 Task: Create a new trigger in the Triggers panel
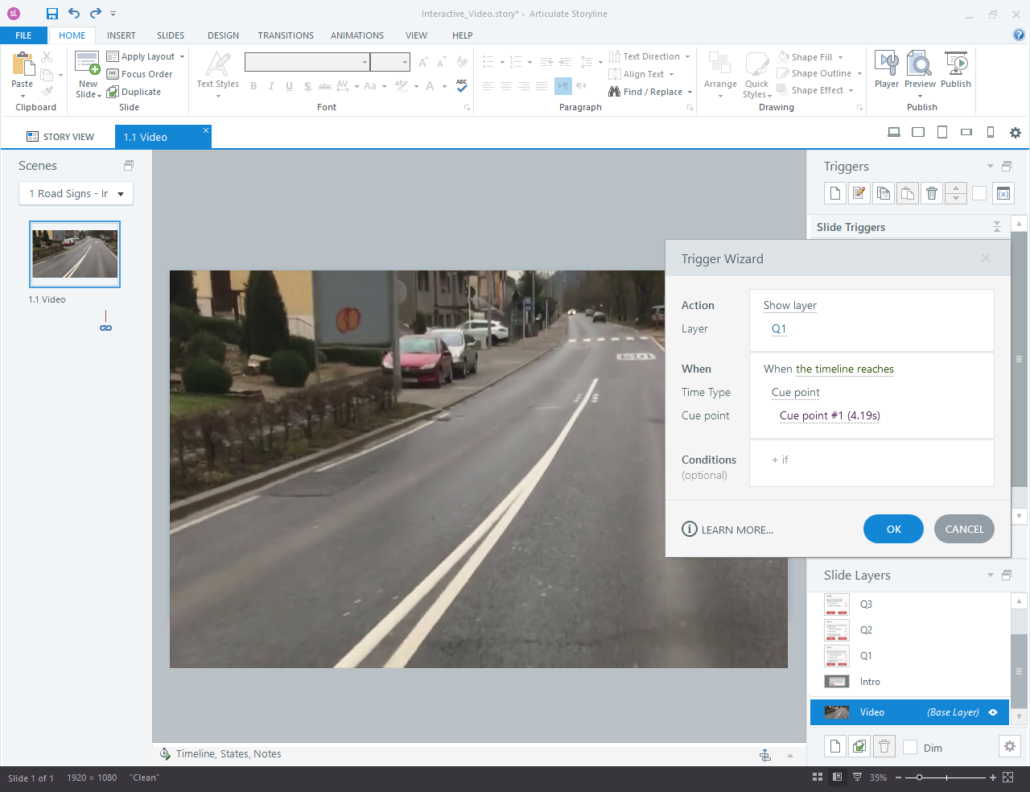(834, 193)
